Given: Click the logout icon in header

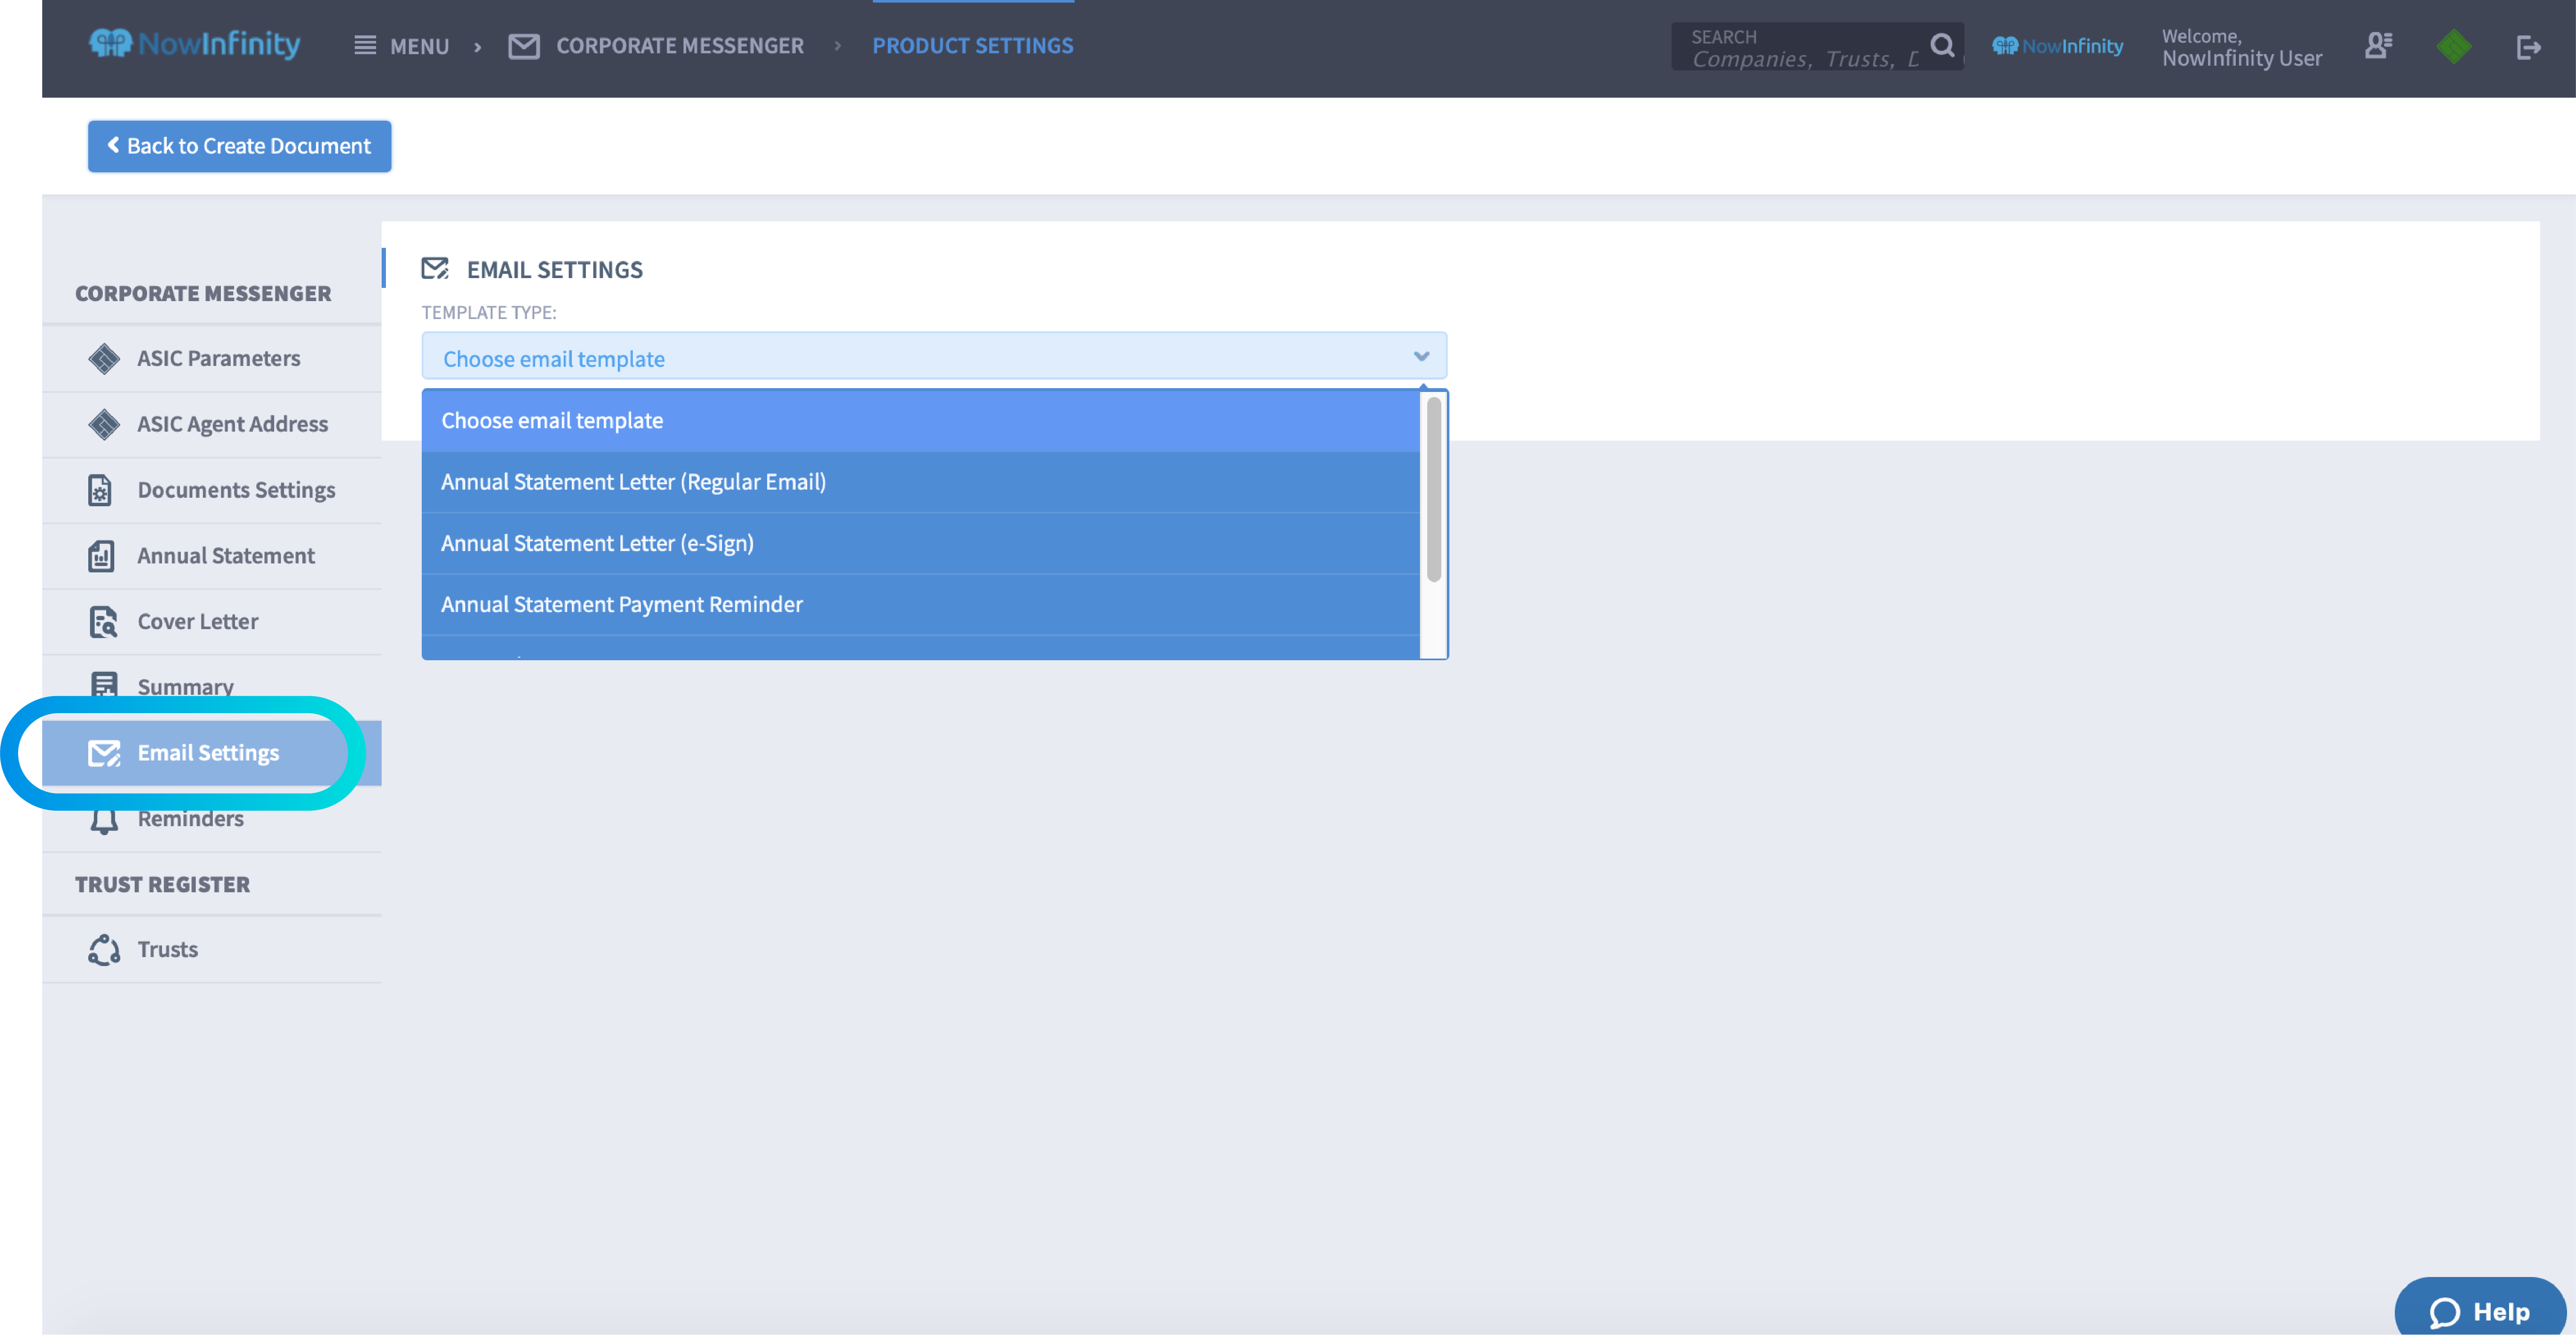Looking at the screenshot, I should point(2528,47).
